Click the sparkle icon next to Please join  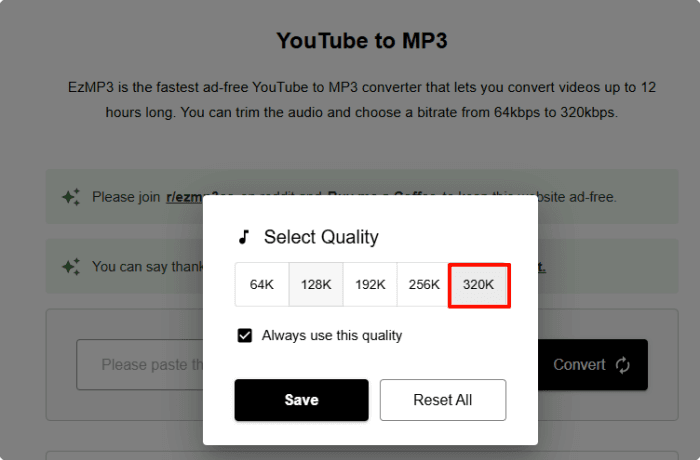coord(71,197)
